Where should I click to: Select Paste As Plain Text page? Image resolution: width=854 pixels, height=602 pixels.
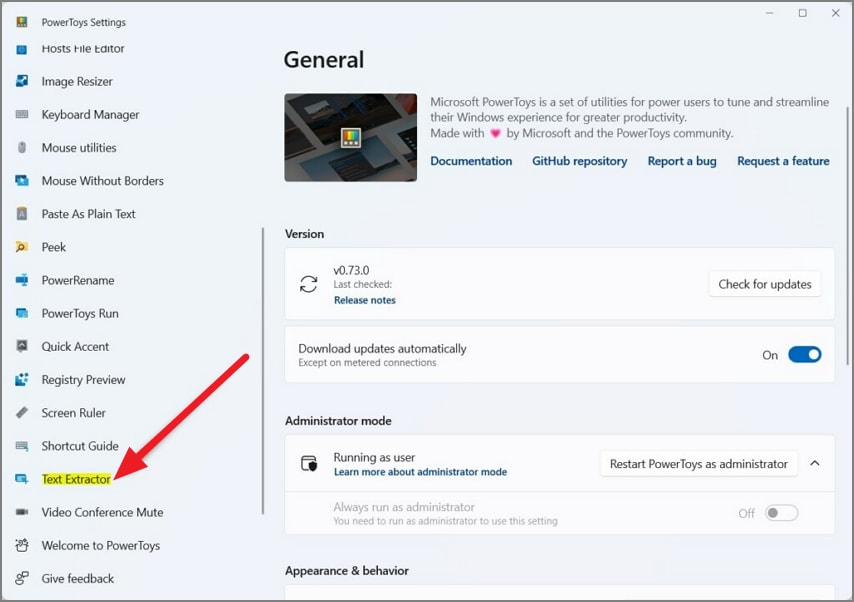click(x=88, y=214)
